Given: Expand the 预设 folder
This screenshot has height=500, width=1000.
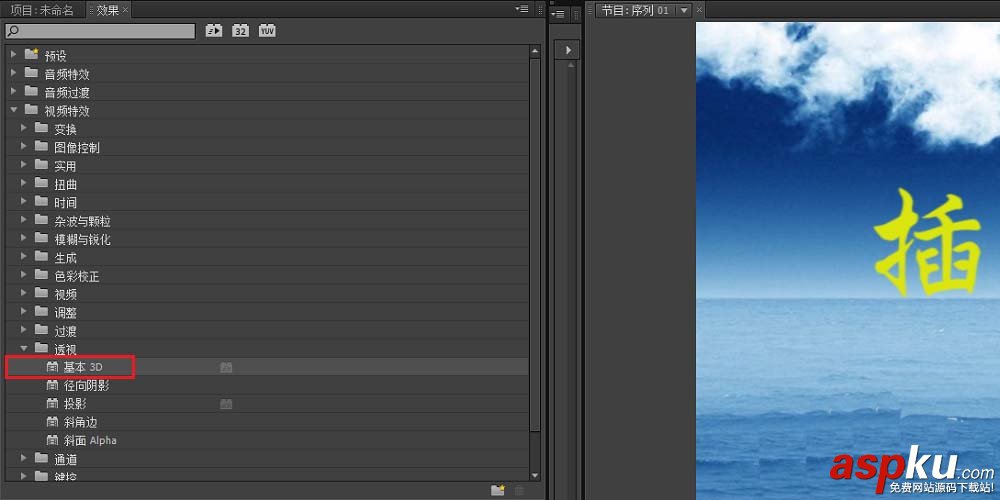Looking at the screenshot, I should point(14,55).
